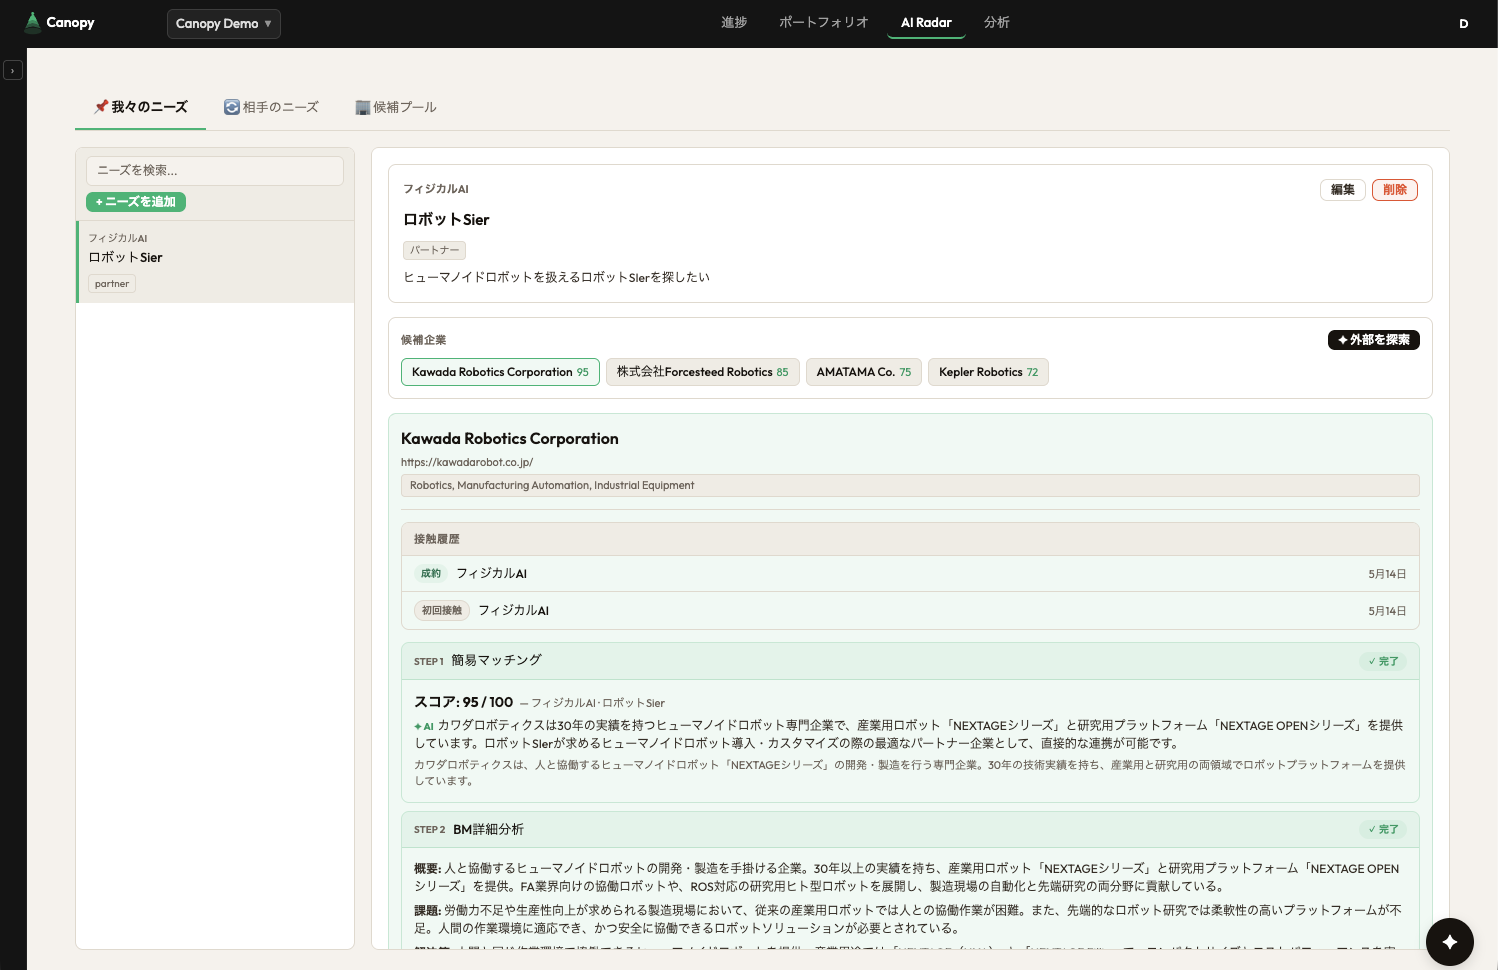1498x970 pixels.
Task: Select Kepler Robotics candidate chip
Action: [x=988, y=372]
